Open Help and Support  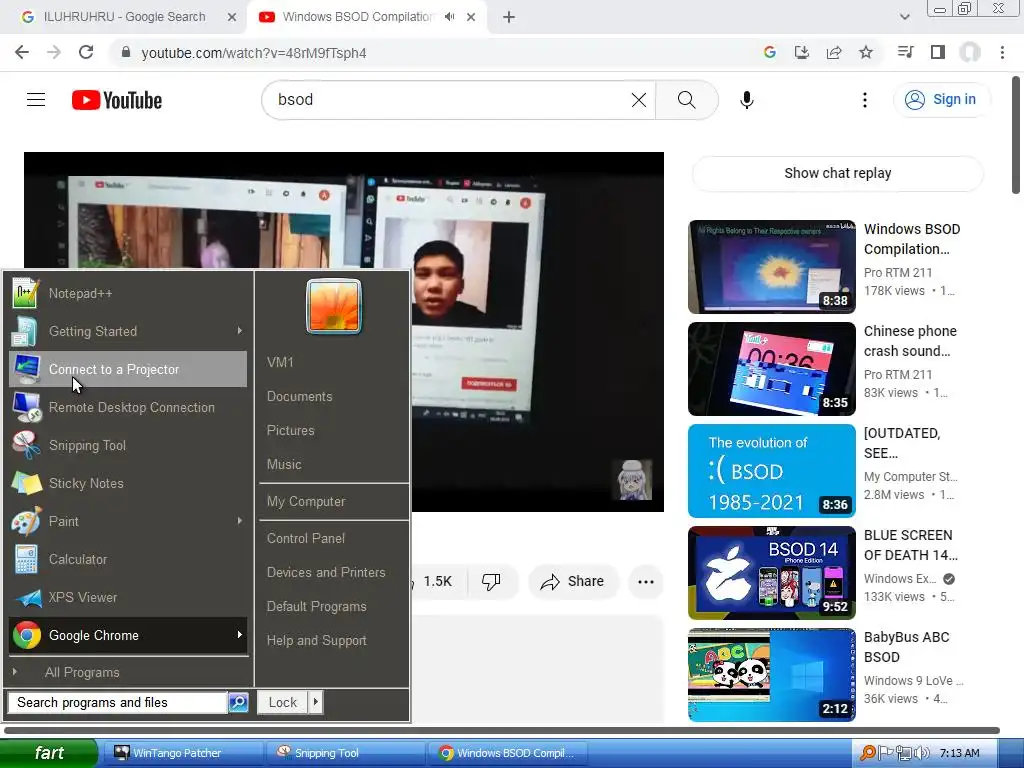click(317, 641)
